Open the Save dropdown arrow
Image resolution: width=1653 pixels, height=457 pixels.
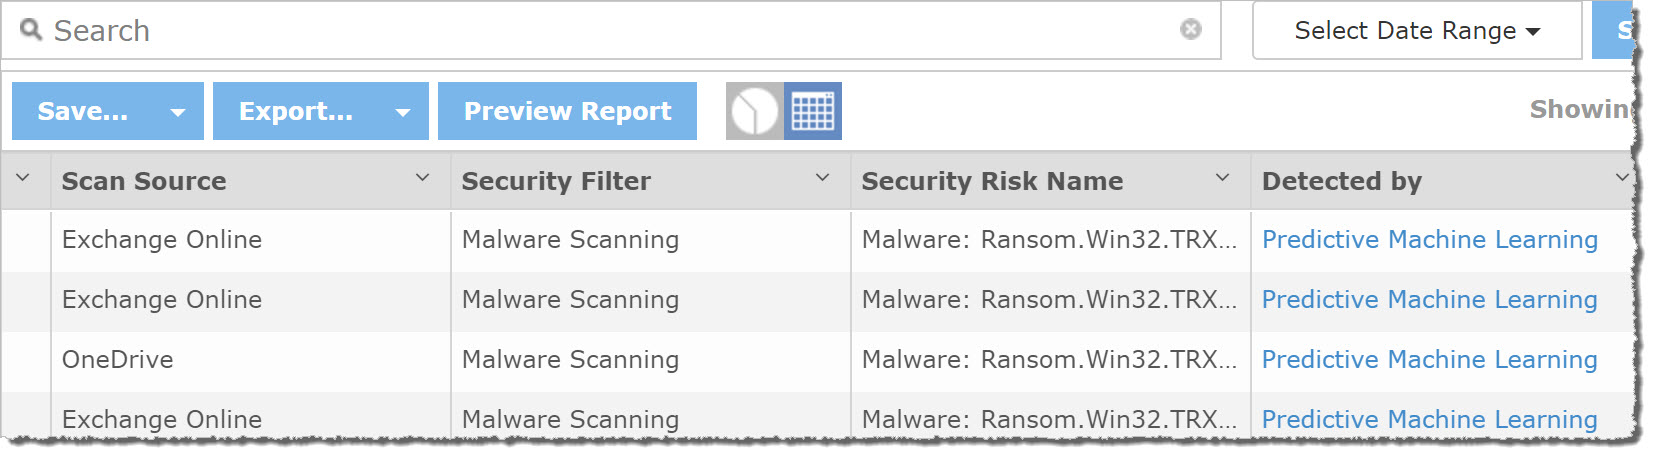click(178, 112)
